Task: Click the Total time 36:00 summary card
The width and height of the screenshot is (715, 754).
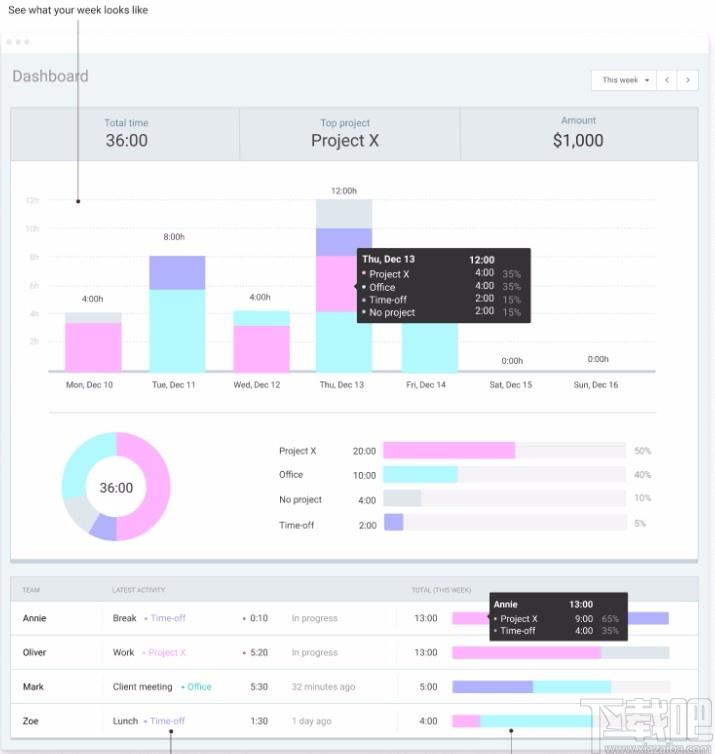Action: pos(125,134)
